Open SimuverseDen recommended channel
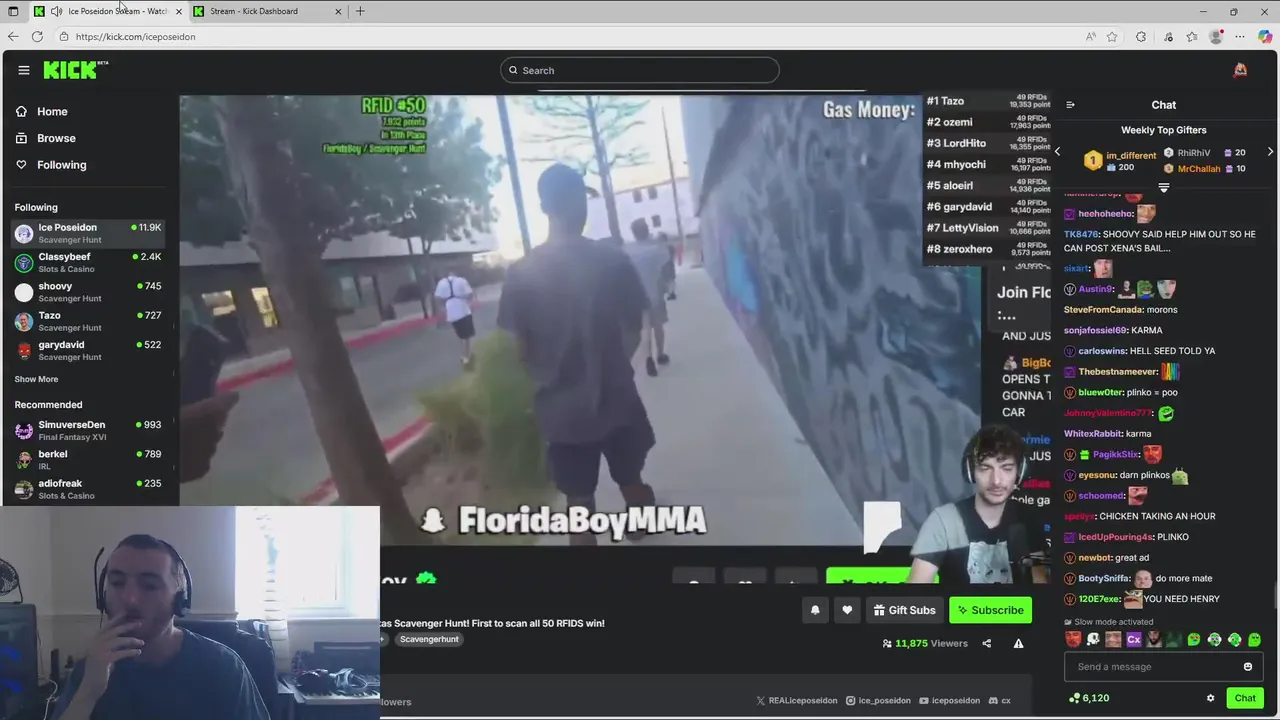The height and width of the screenshot is (720, 1280). click(88, 430)
